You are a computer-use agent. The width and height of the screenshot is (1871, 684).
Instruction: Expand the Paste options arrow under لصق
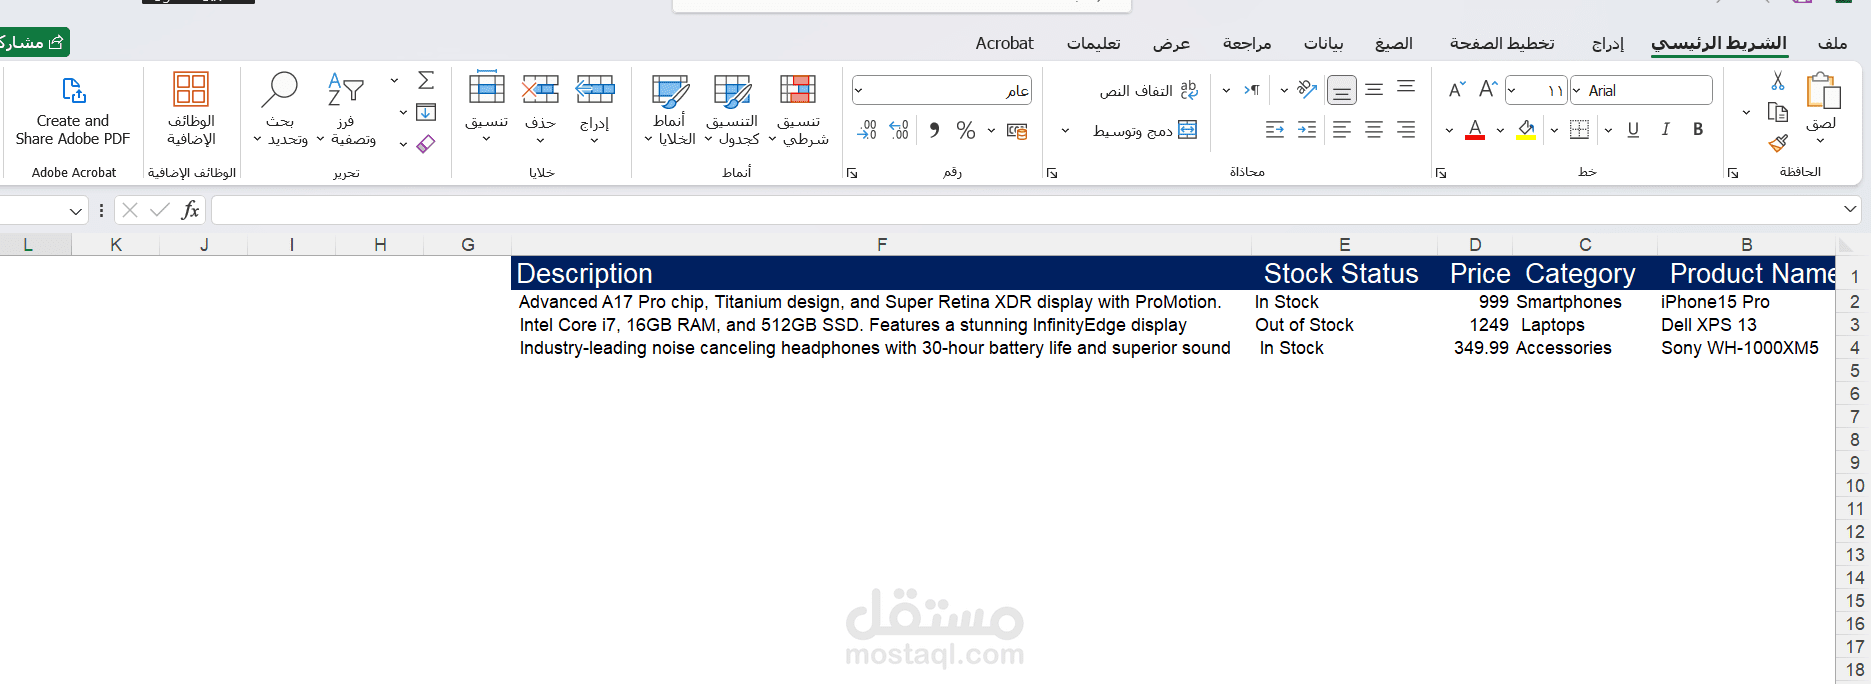(1821, 141)
